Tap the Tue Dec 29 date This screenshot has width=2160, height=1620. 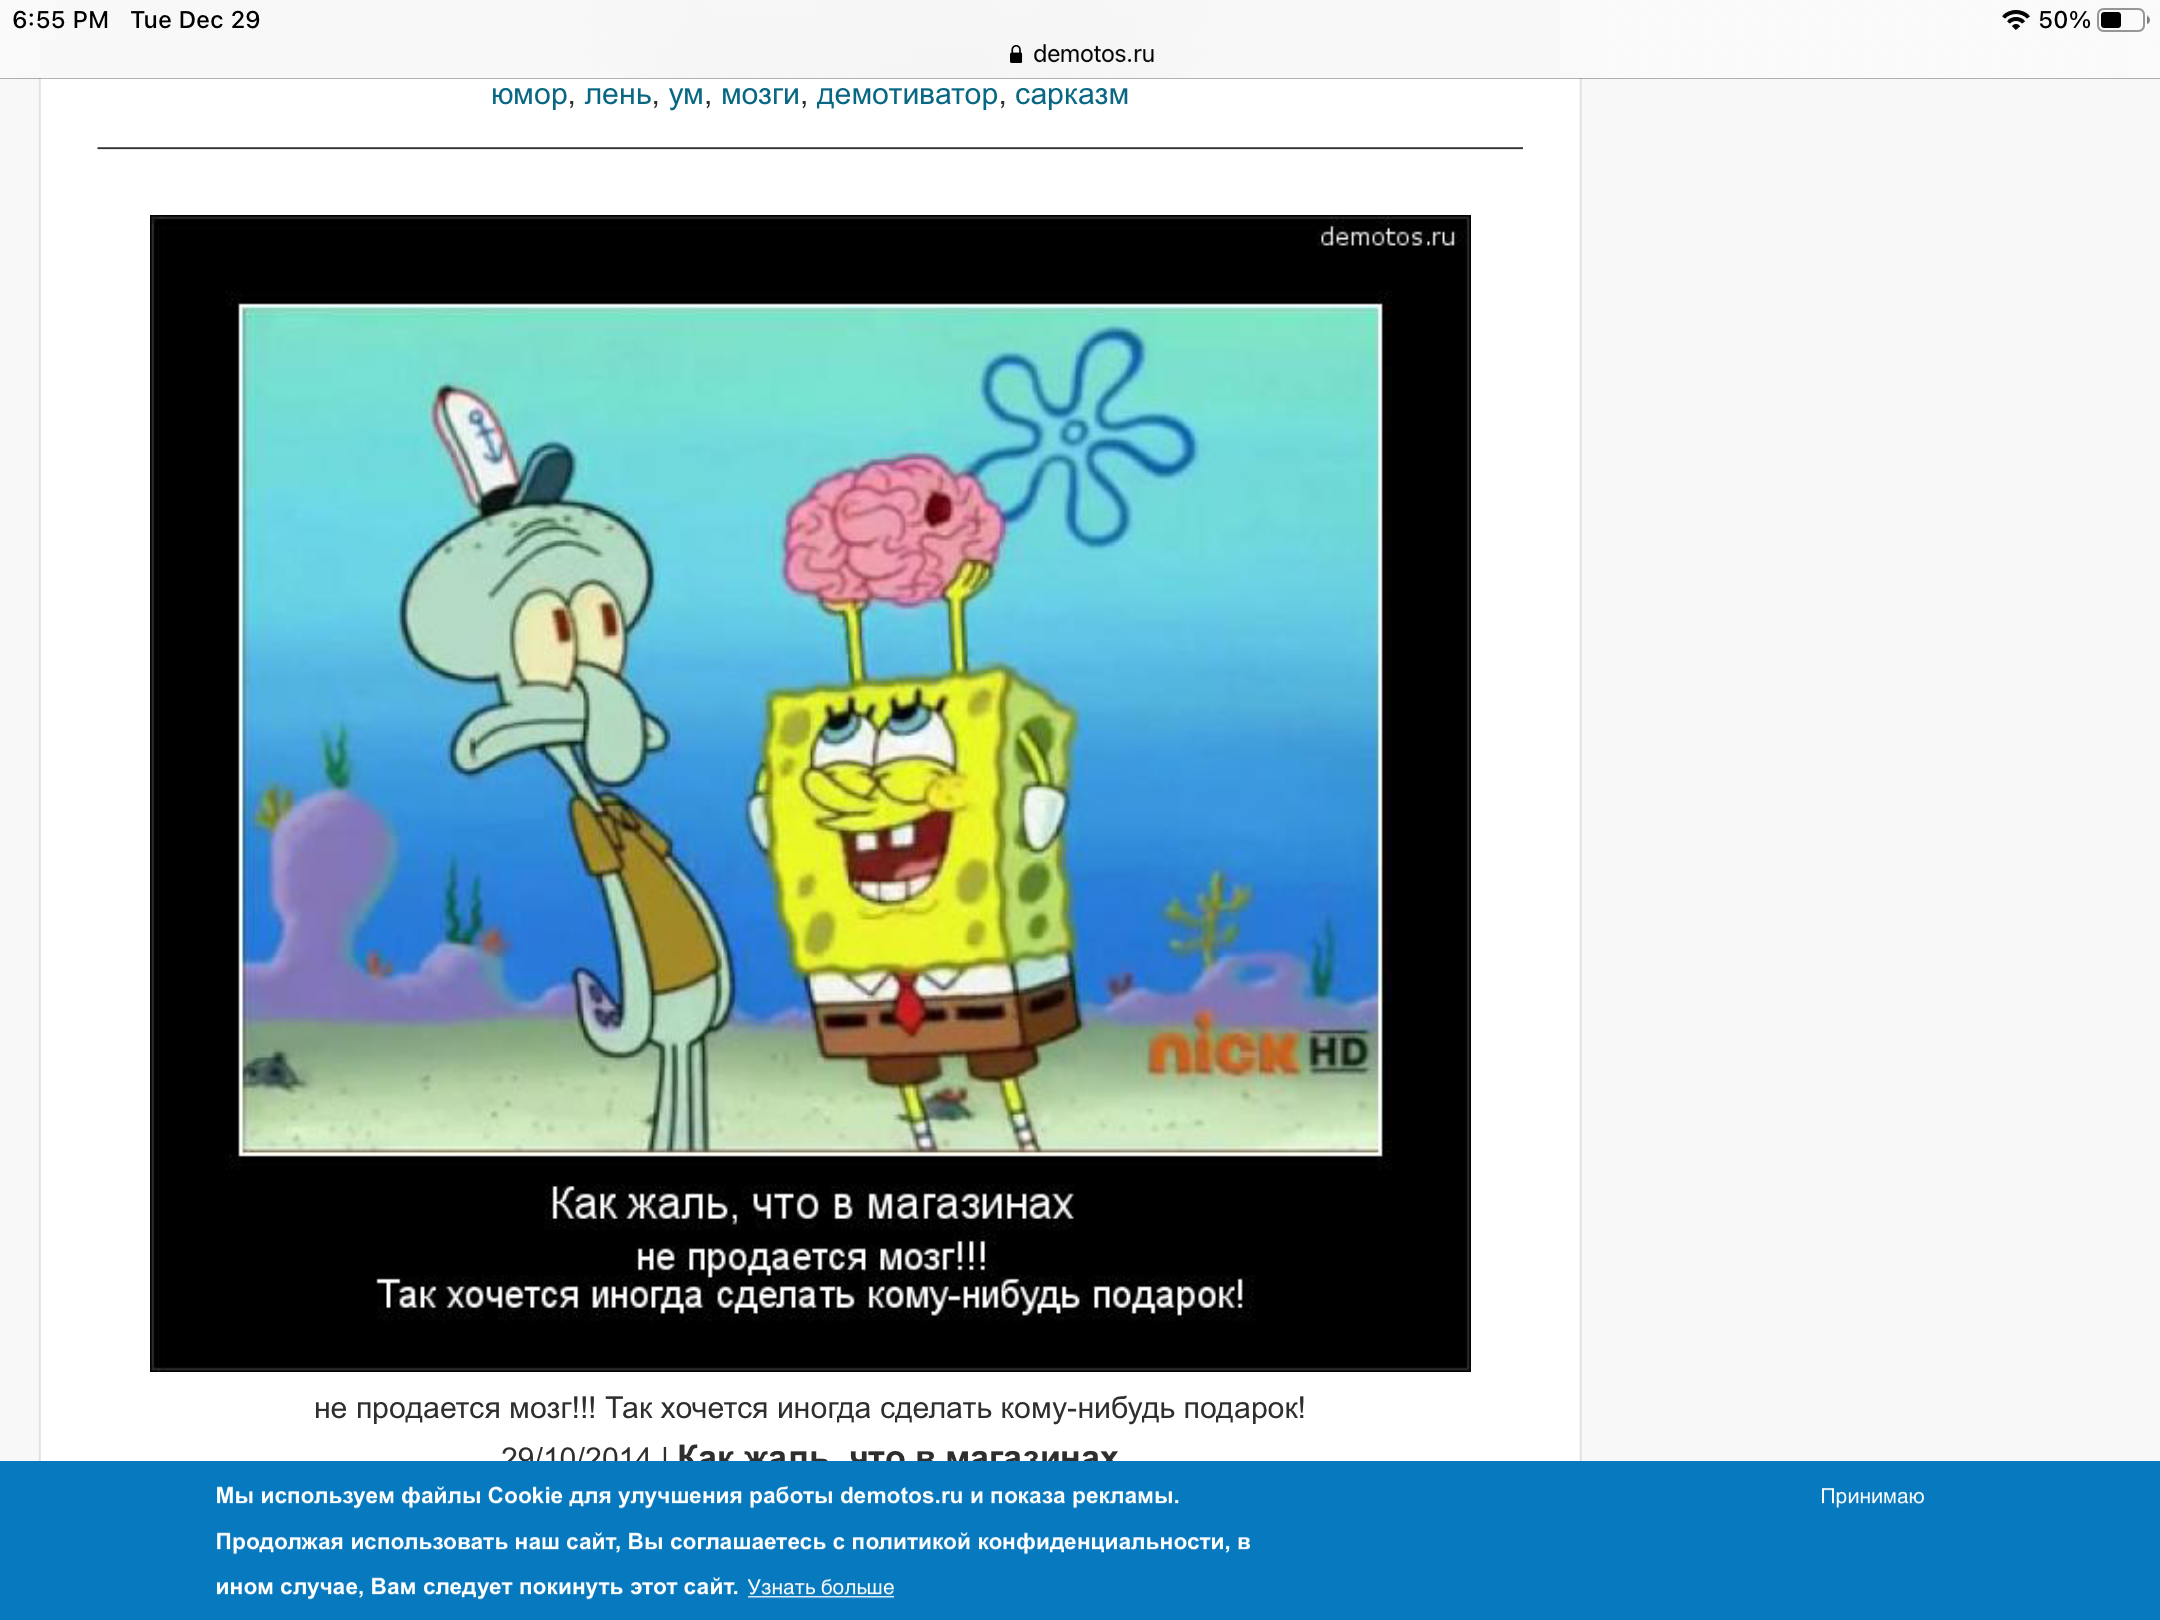(195, 20)
